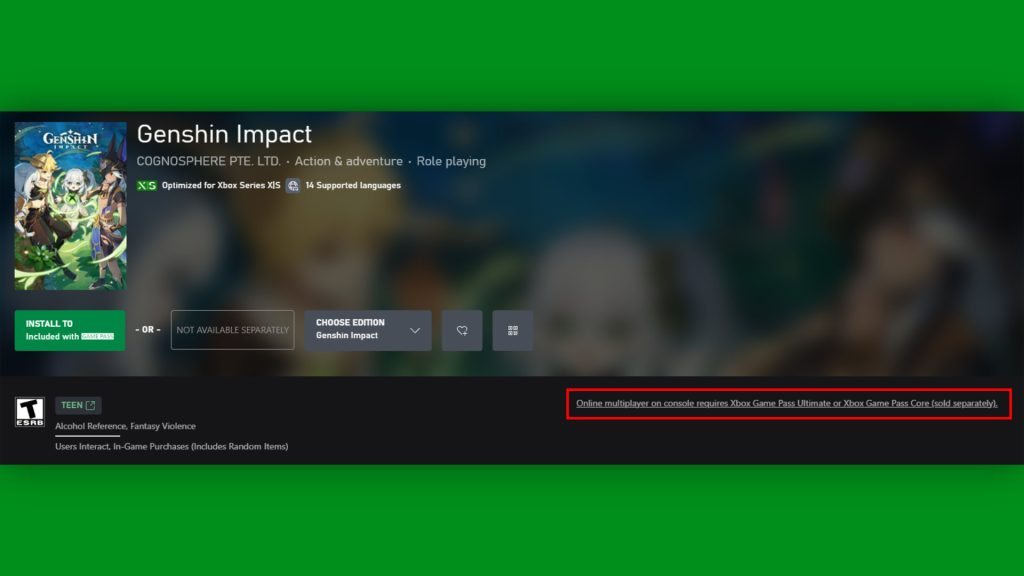Click the ESRB Teen rating icon
The height and width of the screenshot is (576, 1024).
(28, 414)
